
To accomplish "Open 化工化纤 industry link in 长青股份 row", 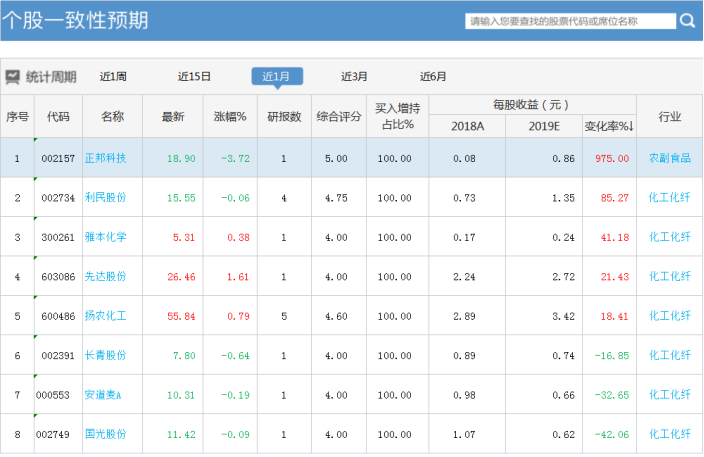I will coord(669,356).
